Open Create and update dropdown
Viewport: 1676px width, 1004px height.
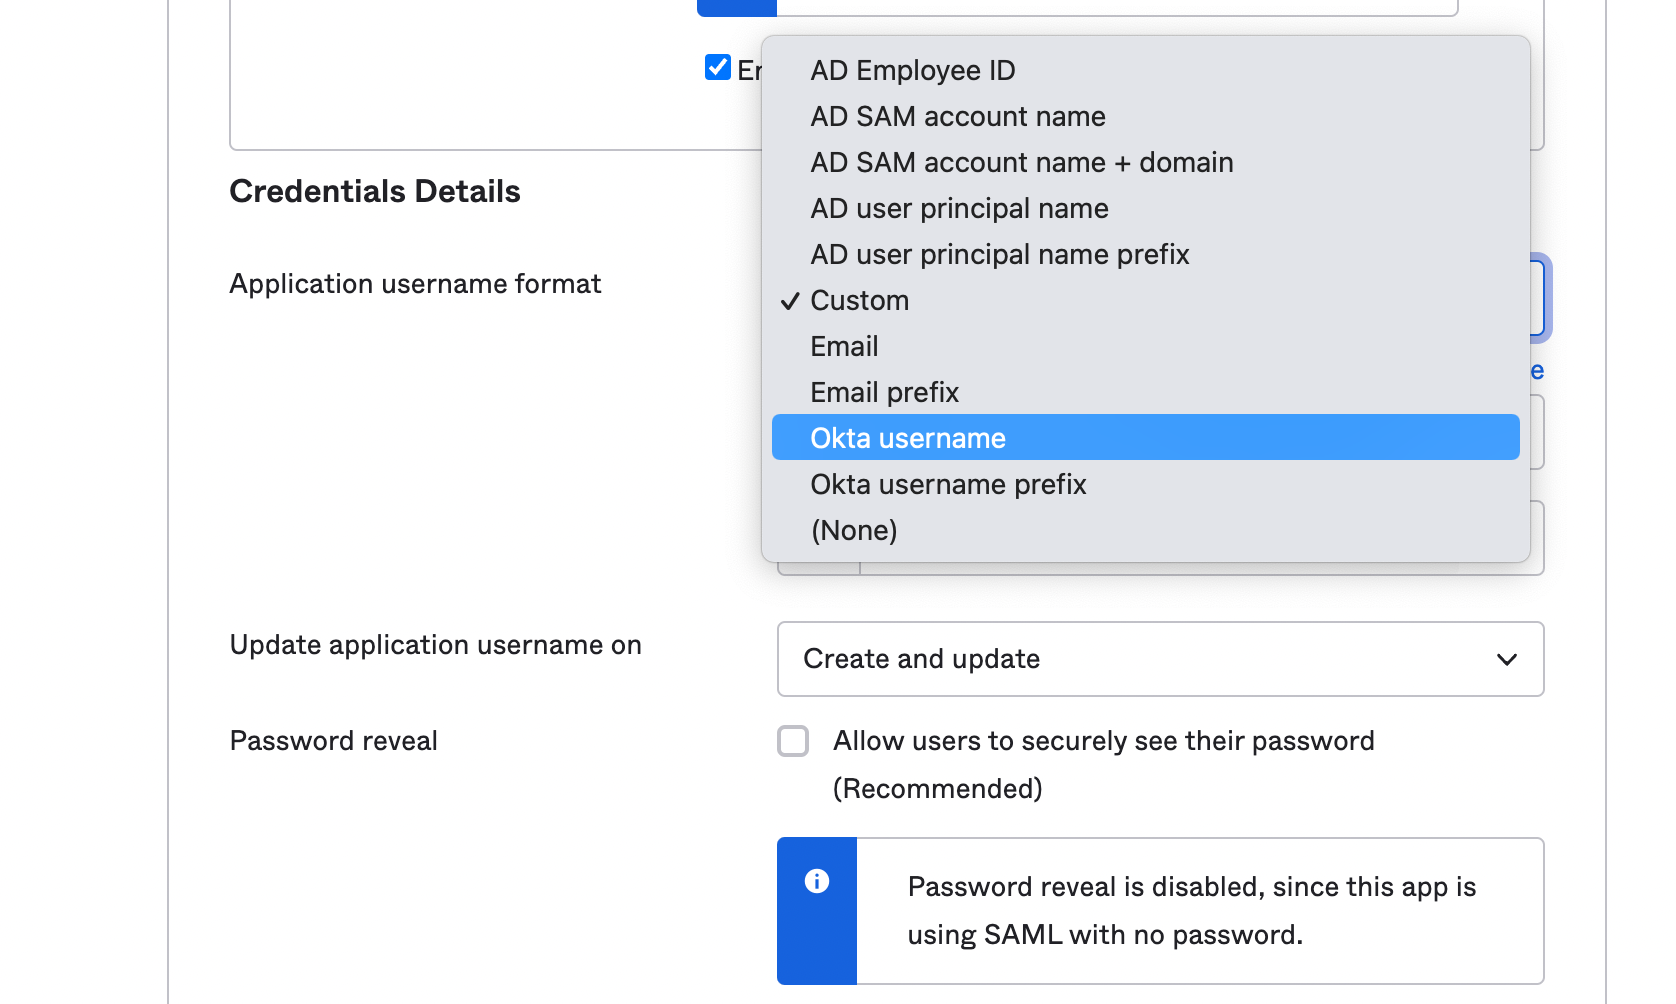point(1160,659)
